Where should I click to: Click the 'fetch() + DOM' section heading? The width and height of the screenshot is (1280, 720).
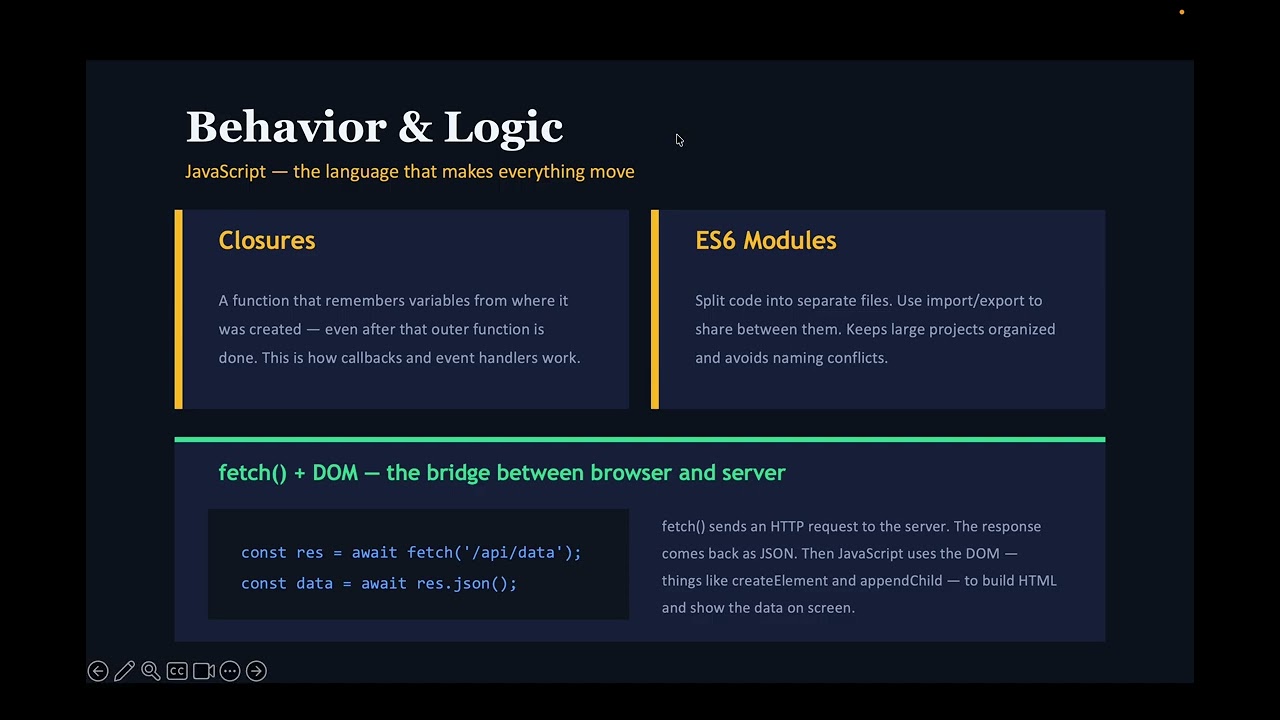click(x=502, y=472)
